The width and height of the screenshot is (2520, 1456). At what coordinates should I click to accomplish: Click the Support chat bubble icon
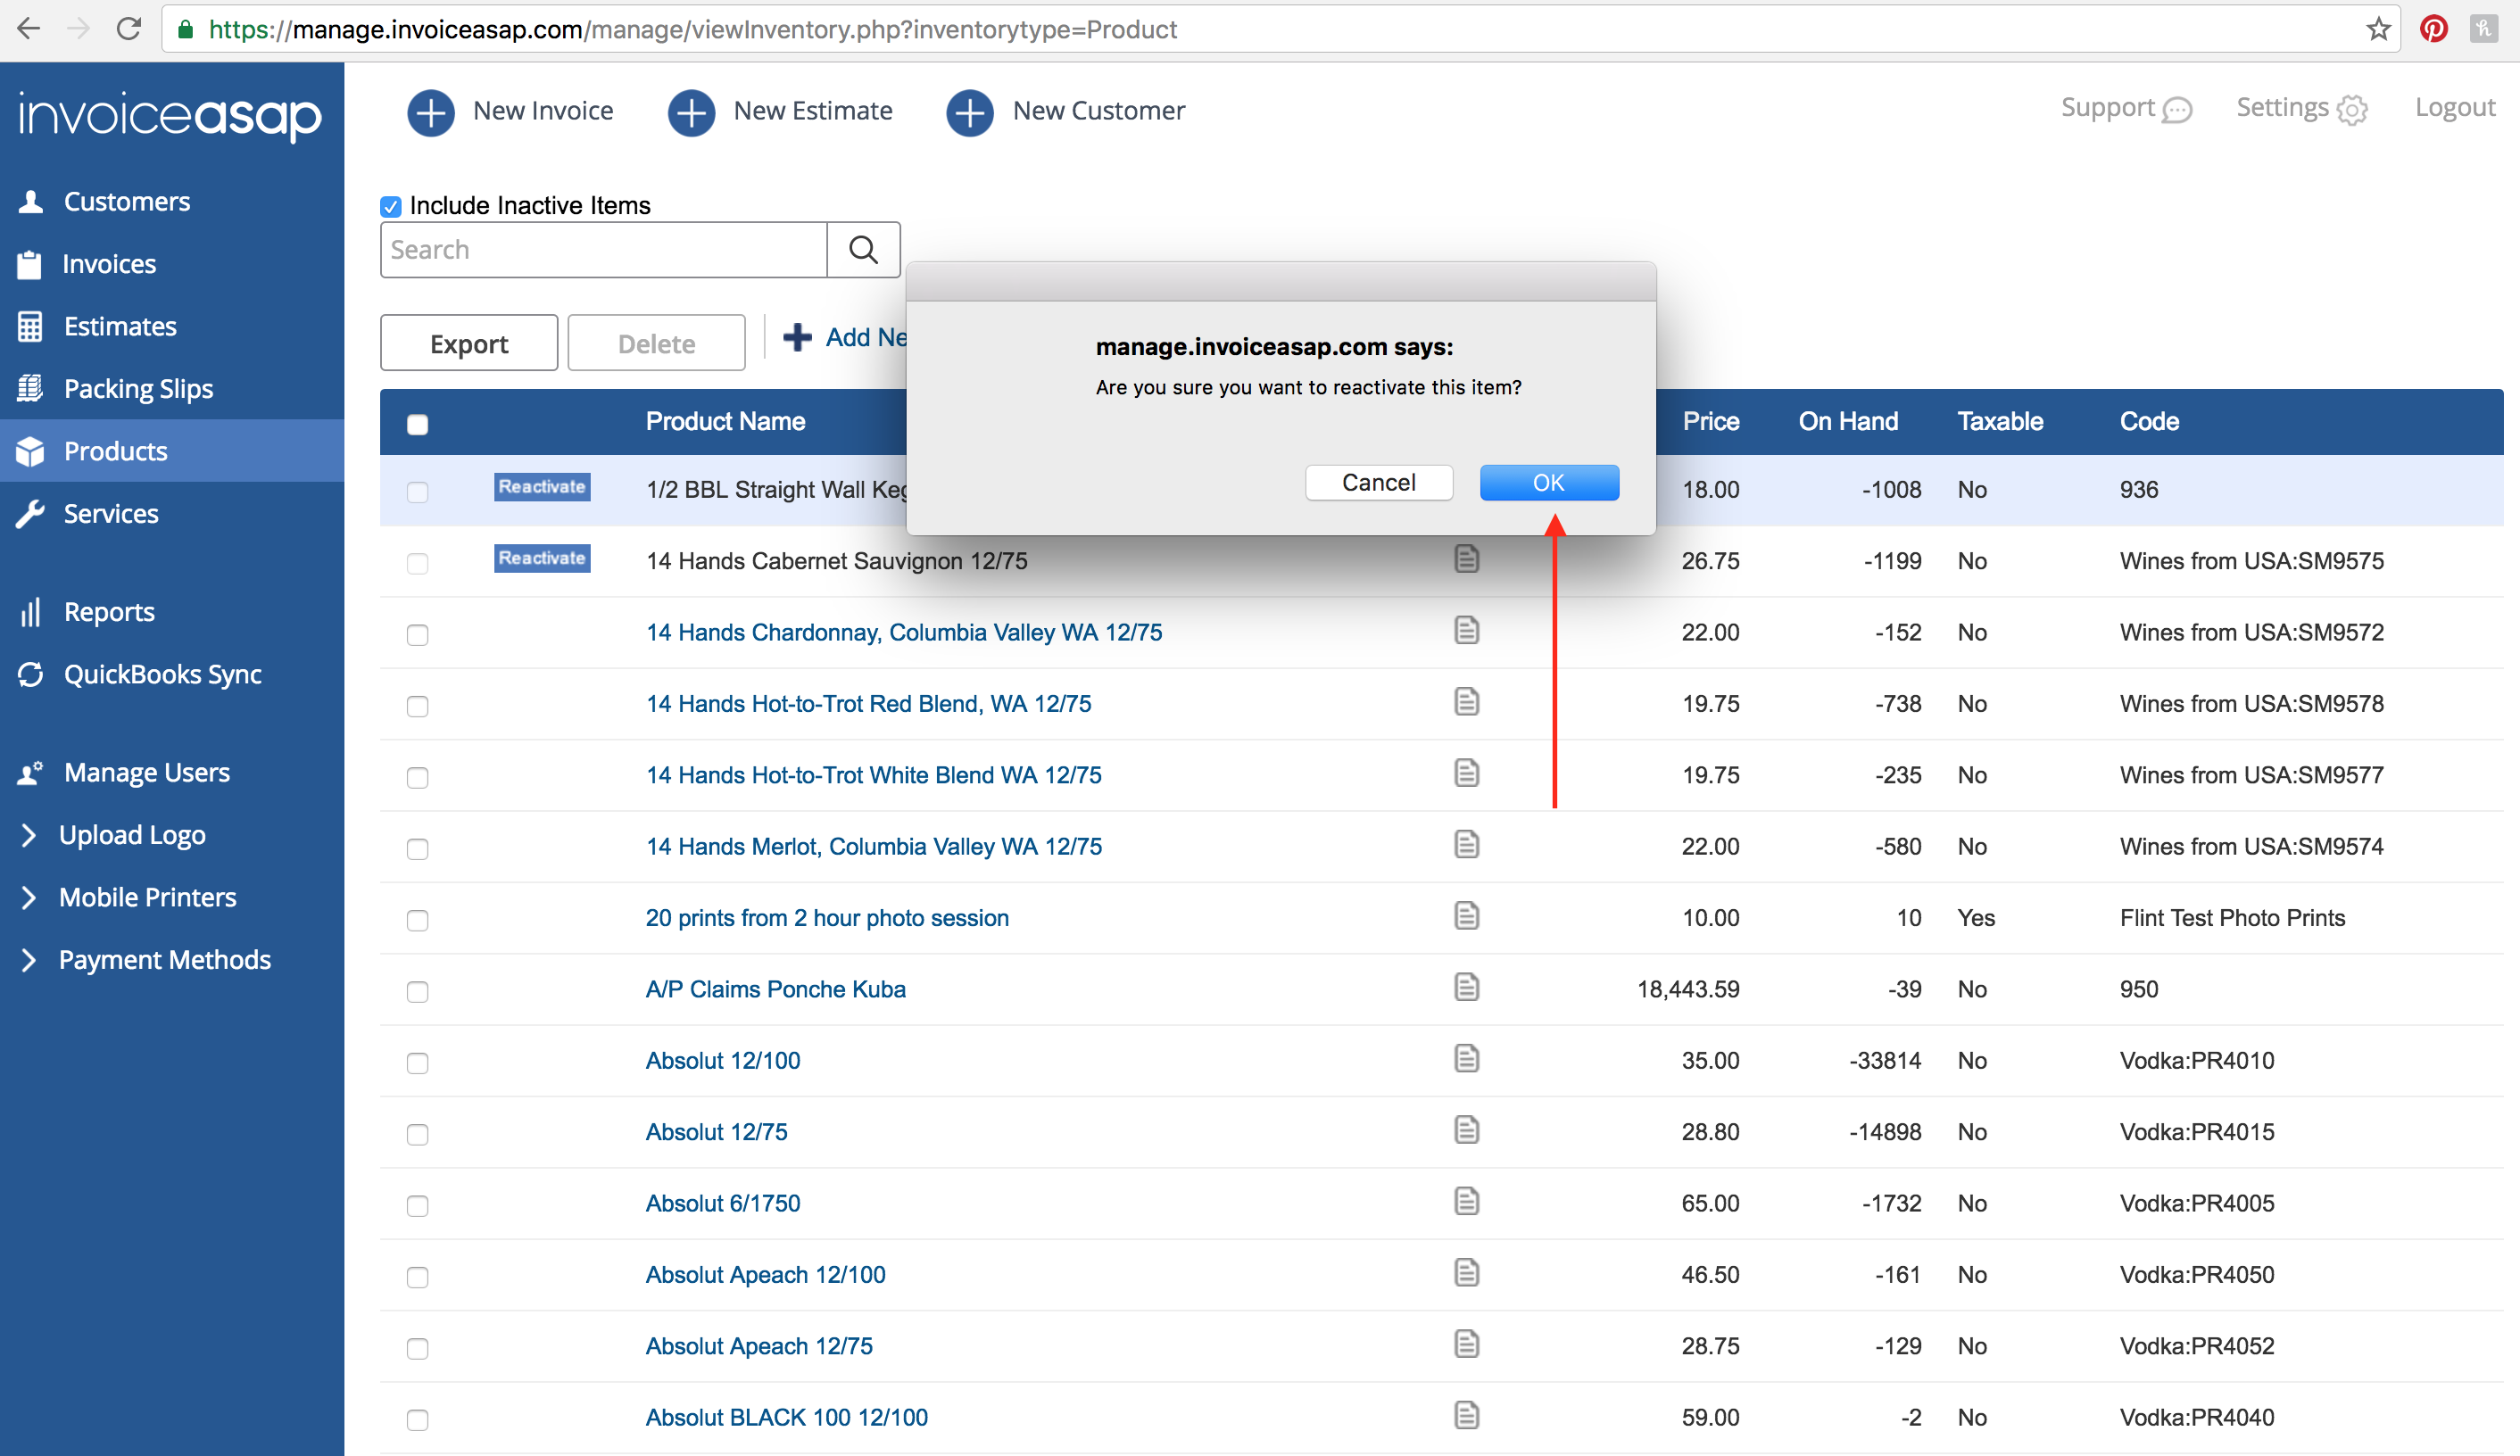coord(2177,110)
